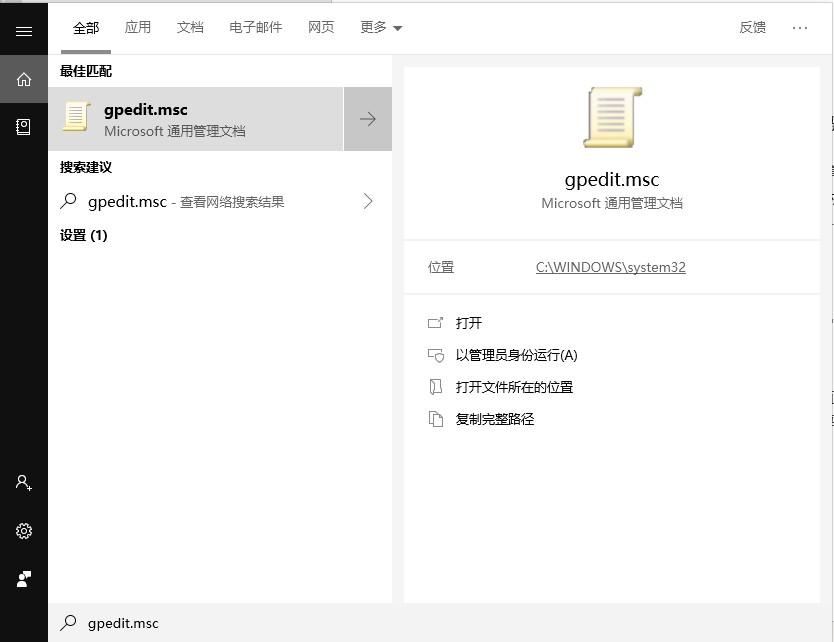Select 以管理员身份运行 admin shield icon
834x642 pixels.
pyautogui.click(x=437, y=355)
